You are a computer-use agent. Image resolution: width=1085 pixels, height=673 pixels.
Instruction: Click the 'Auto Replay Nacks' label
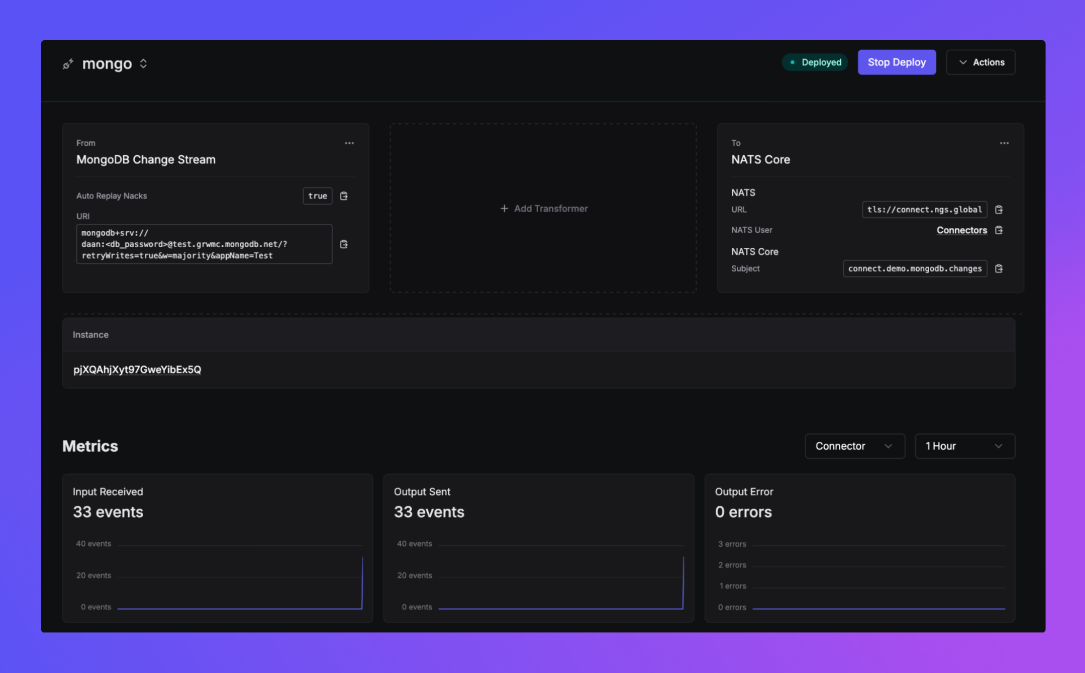pos(111,196)
